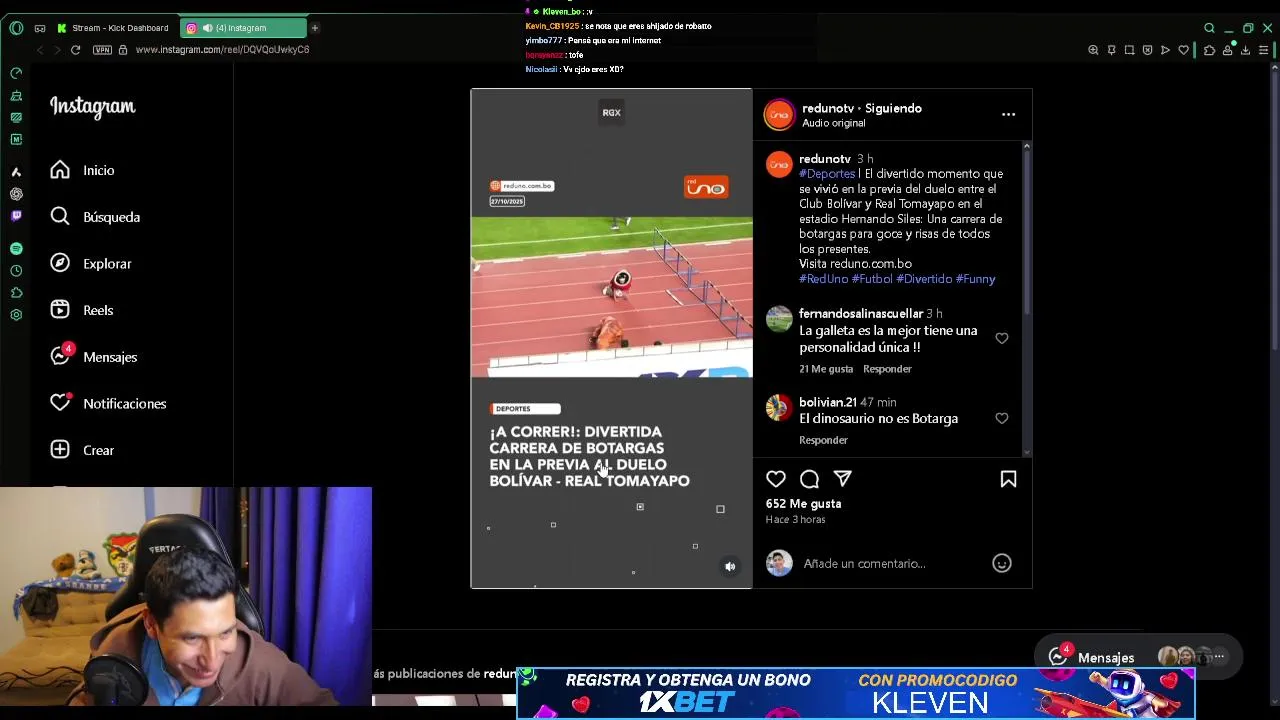
Task: Open the #Divertido hashtag
Action: click(x=924, y=279)
